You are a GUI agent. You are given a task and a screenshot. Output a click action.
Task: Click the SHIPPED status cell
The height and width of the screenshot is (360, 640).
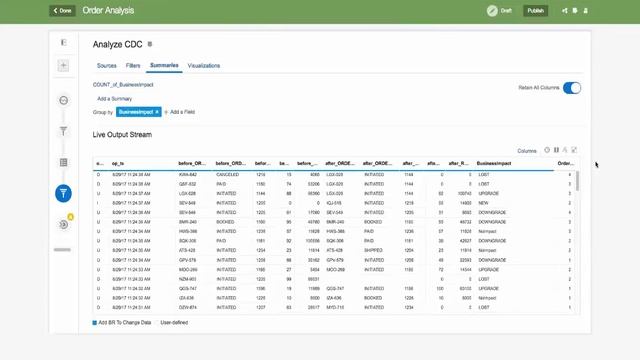coord(373,250)
